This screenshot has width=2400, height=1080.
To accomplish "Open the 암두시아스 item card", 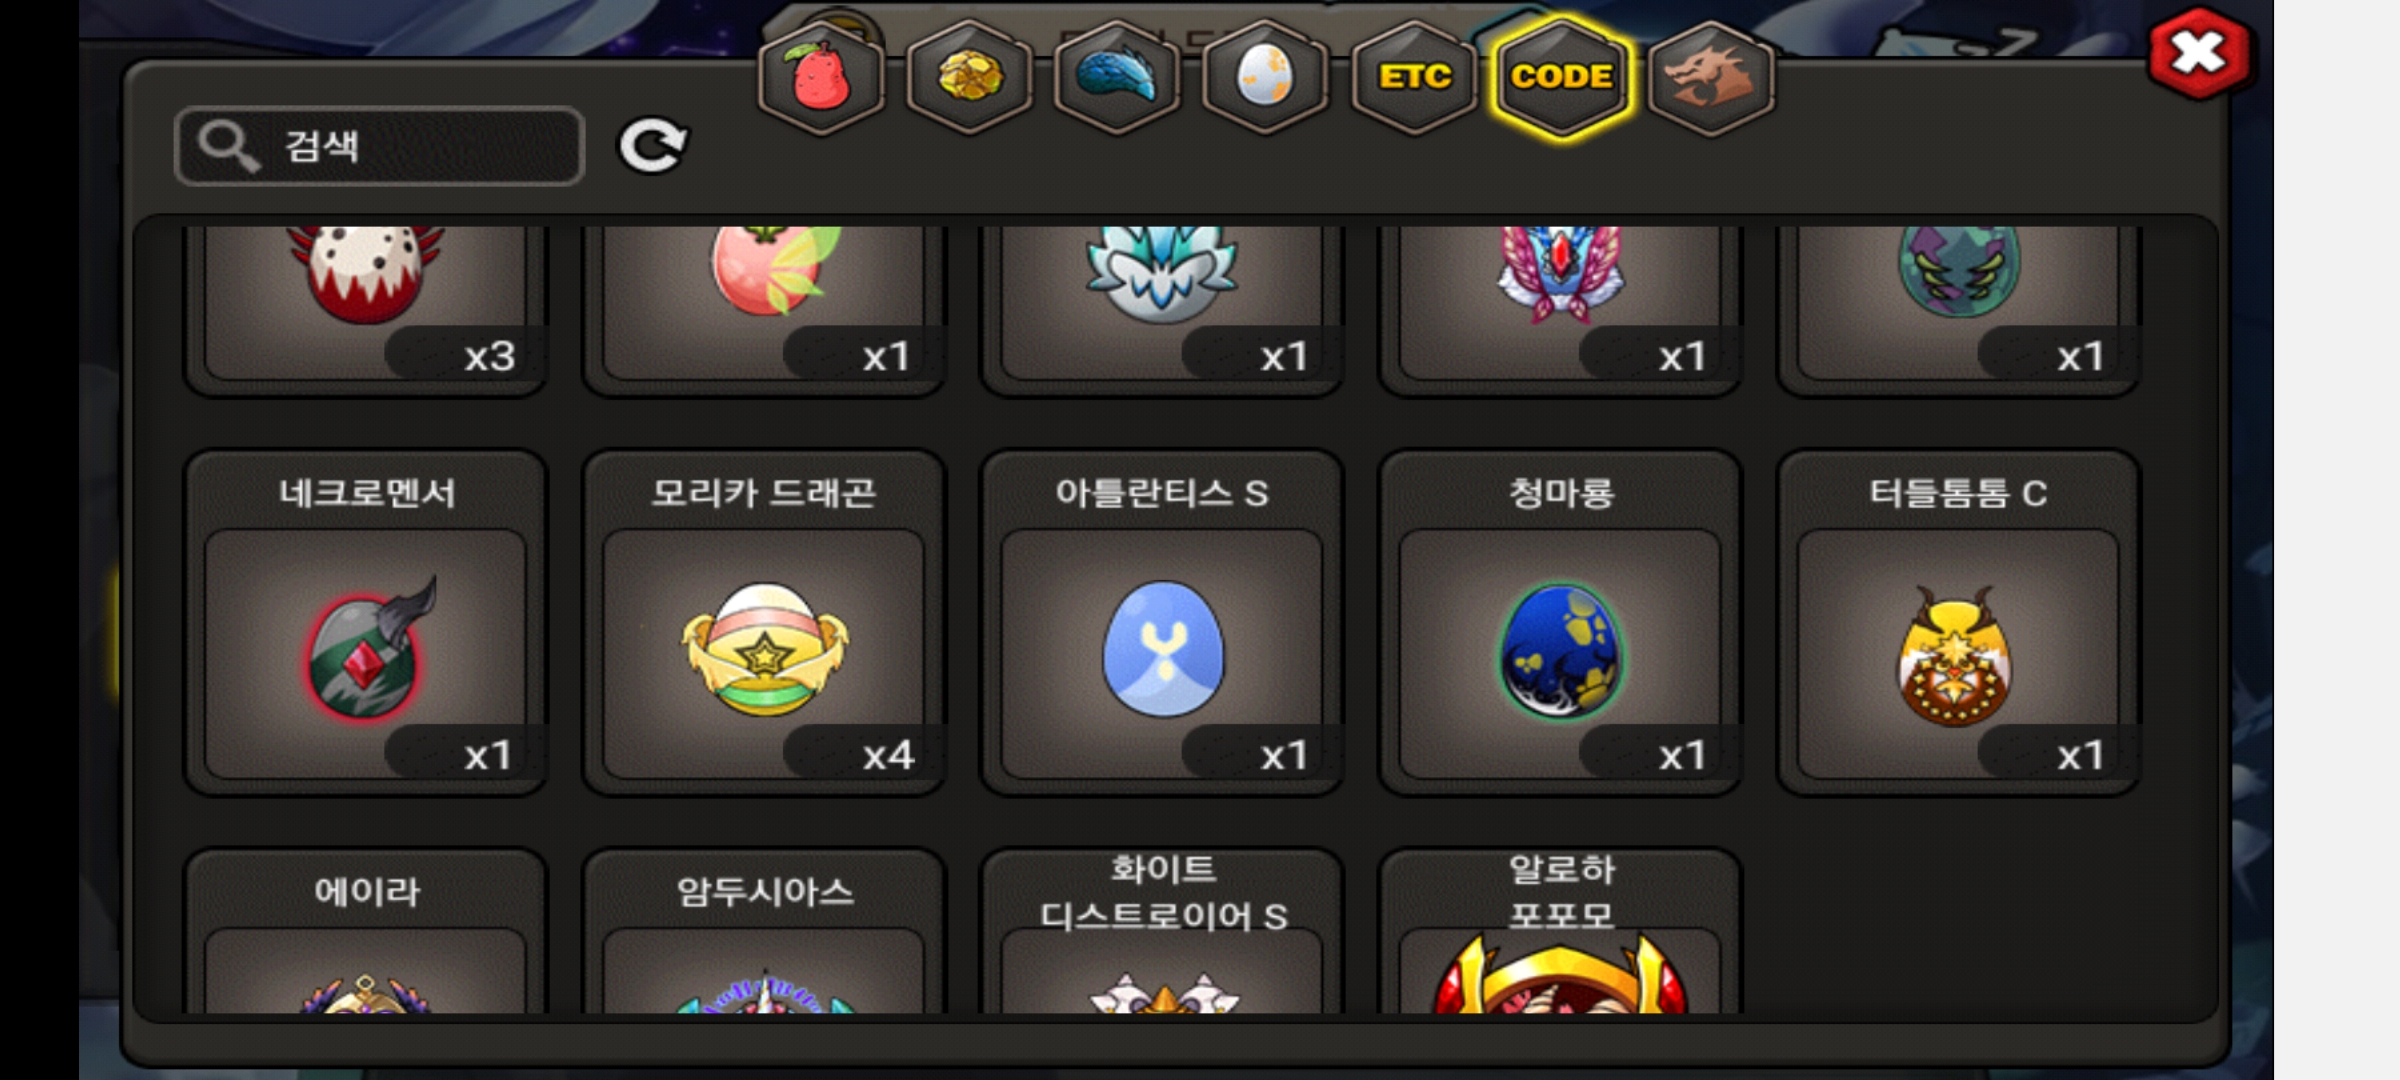I will coord(763,931).
